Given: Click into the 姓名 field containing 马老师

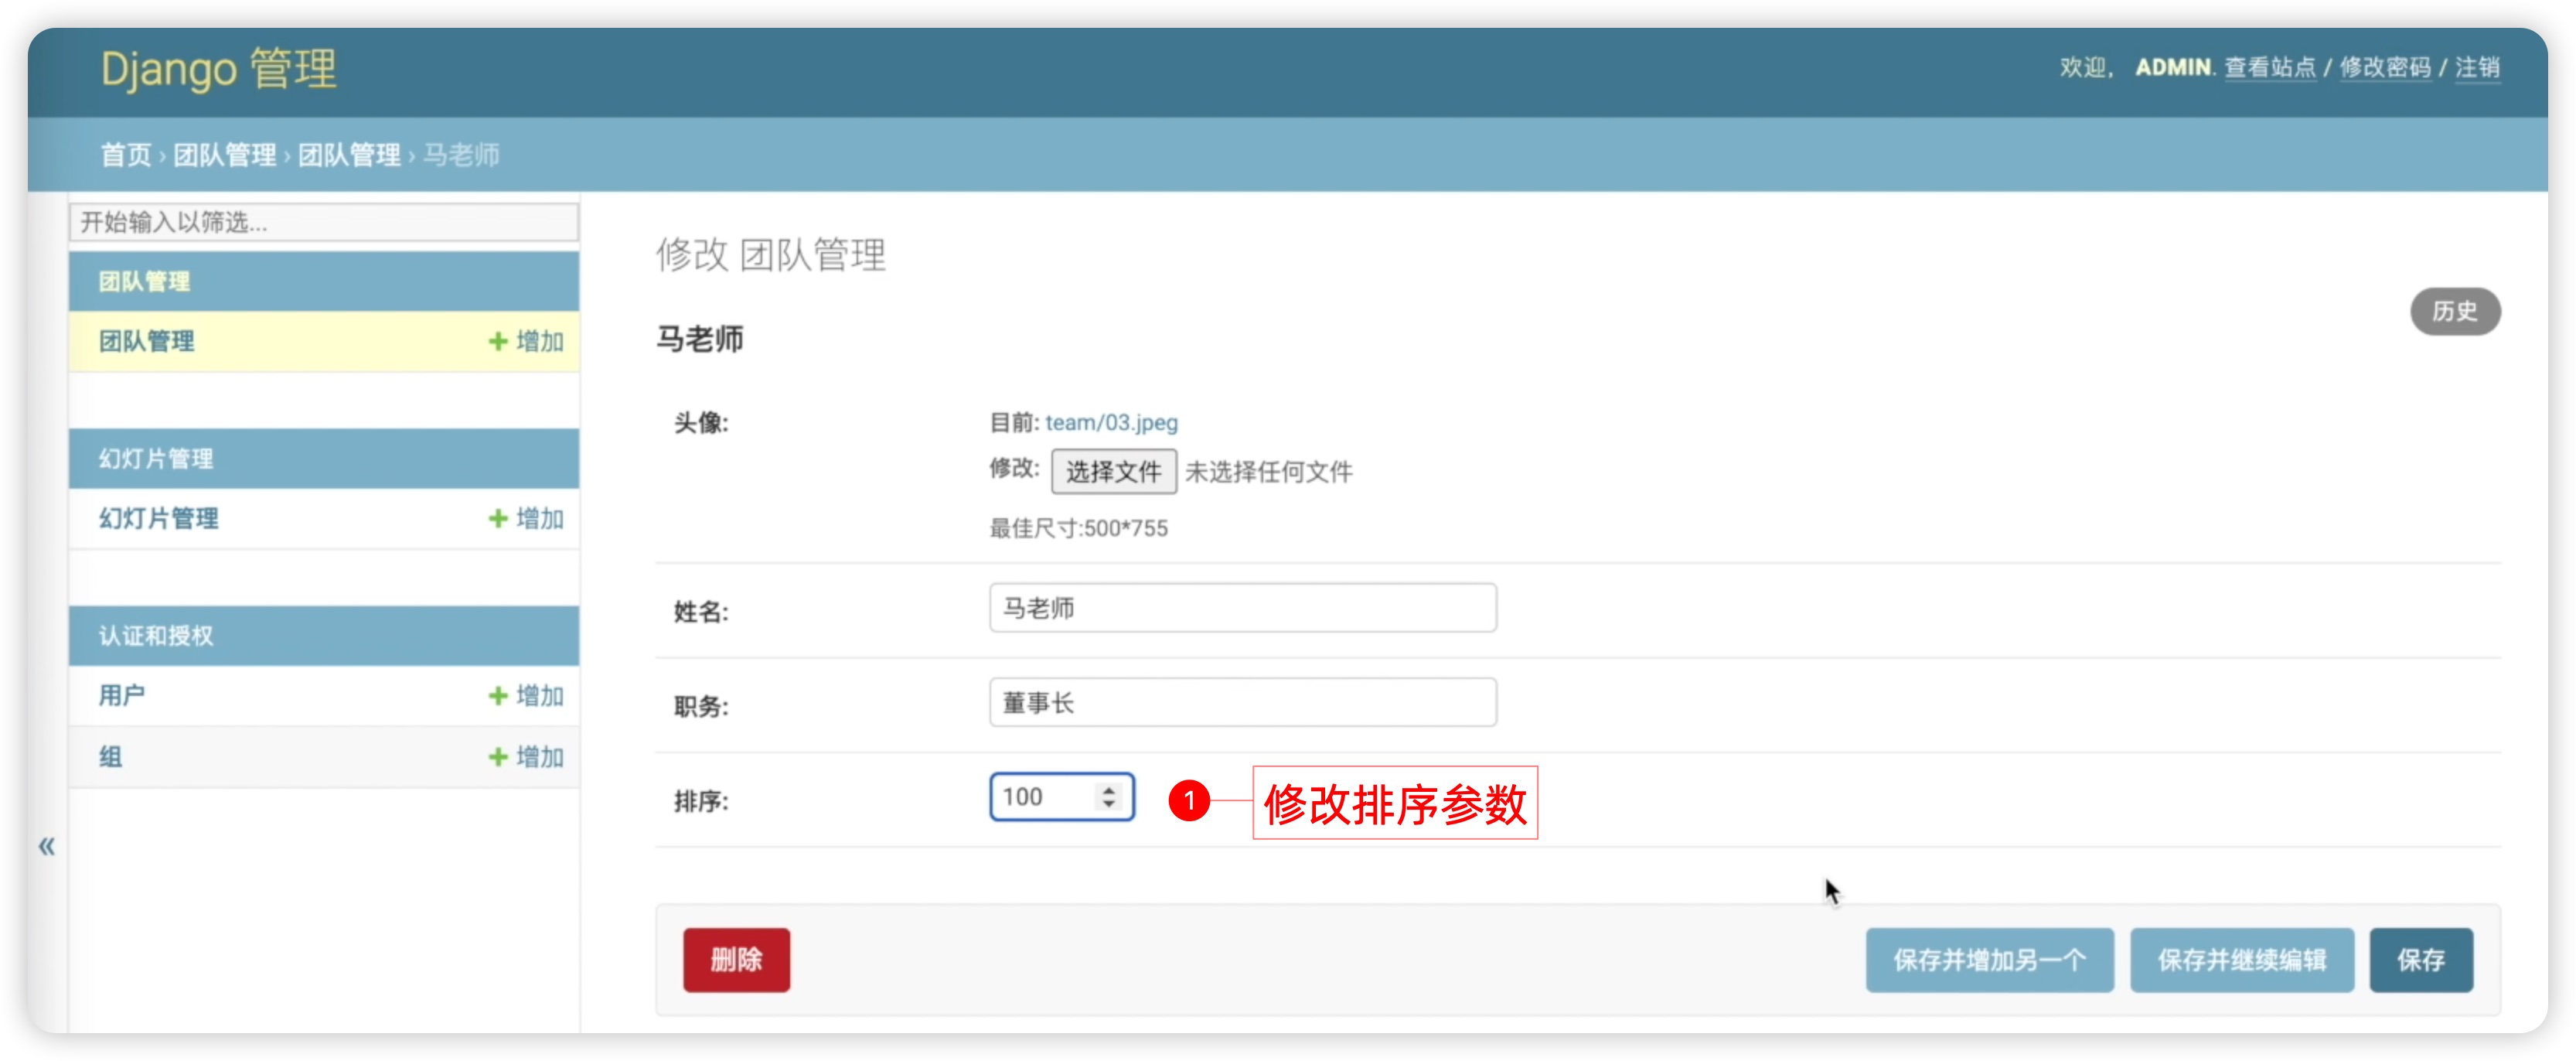Looking at the screenshot, I should (1242, 607).
